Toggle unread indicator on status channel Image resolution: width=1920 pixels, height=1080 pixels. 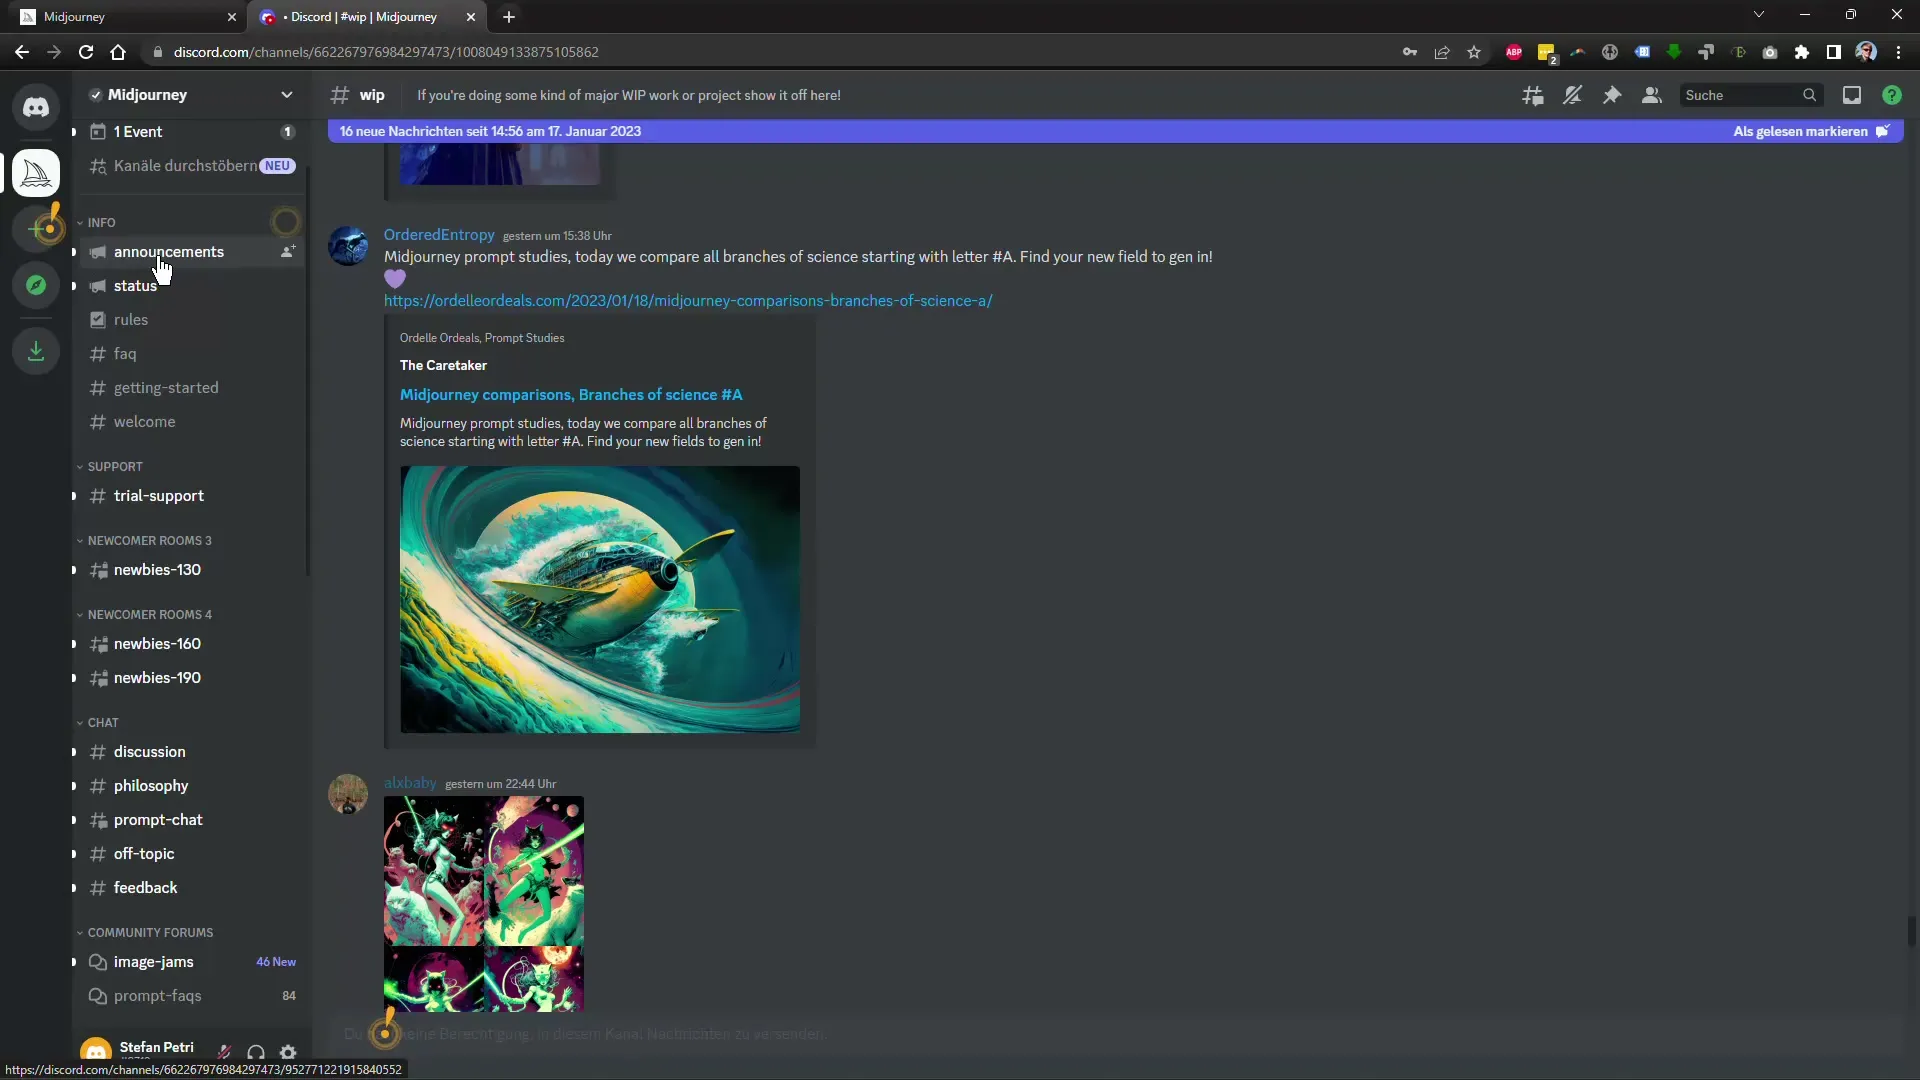click(73, 285)
